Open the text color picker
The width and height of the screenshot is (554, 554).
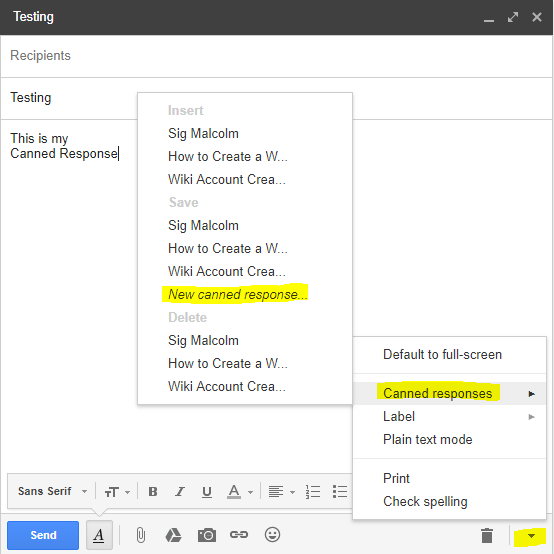[x=240, y=491]
